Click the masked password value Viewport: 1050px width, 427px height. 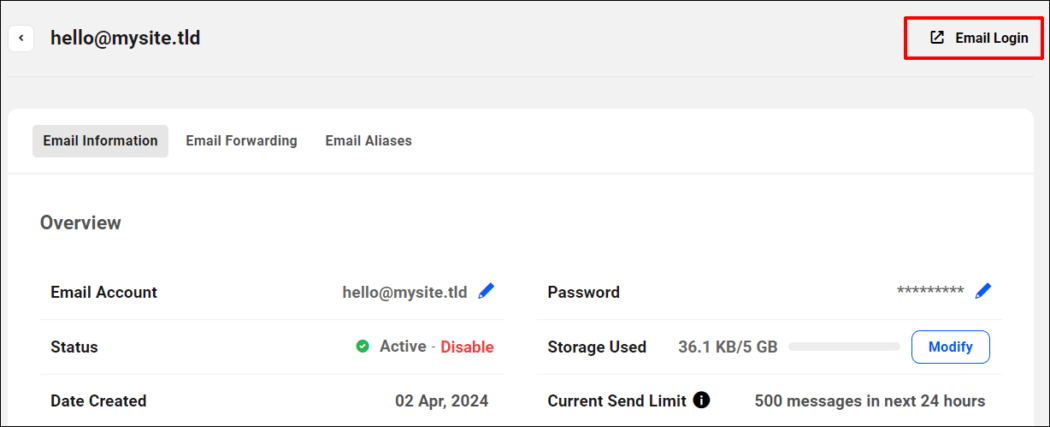[x=930, y=291]
